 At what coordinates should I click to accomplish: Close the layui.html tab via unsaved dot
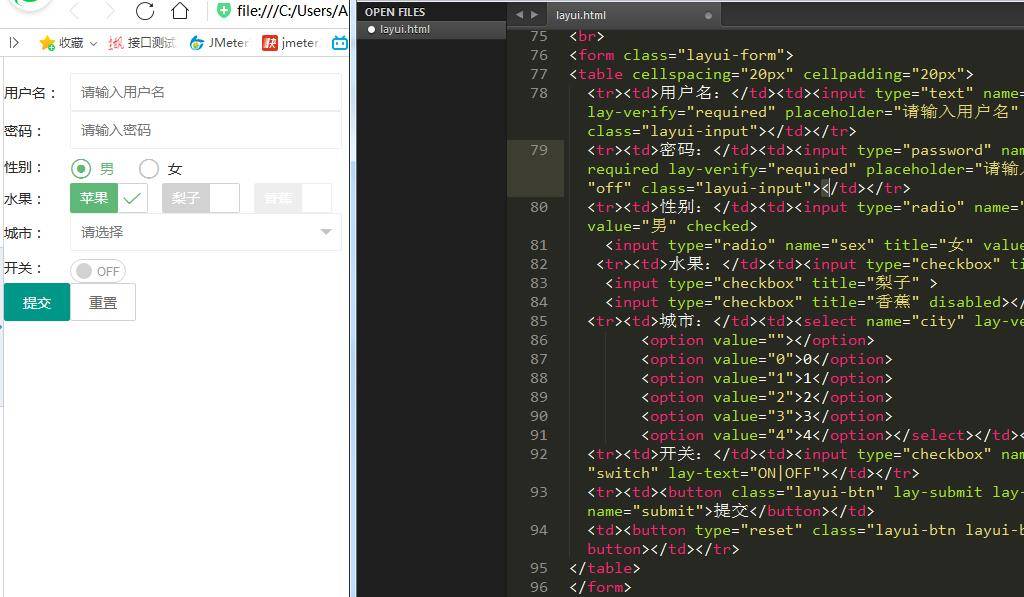pos(708,15)
